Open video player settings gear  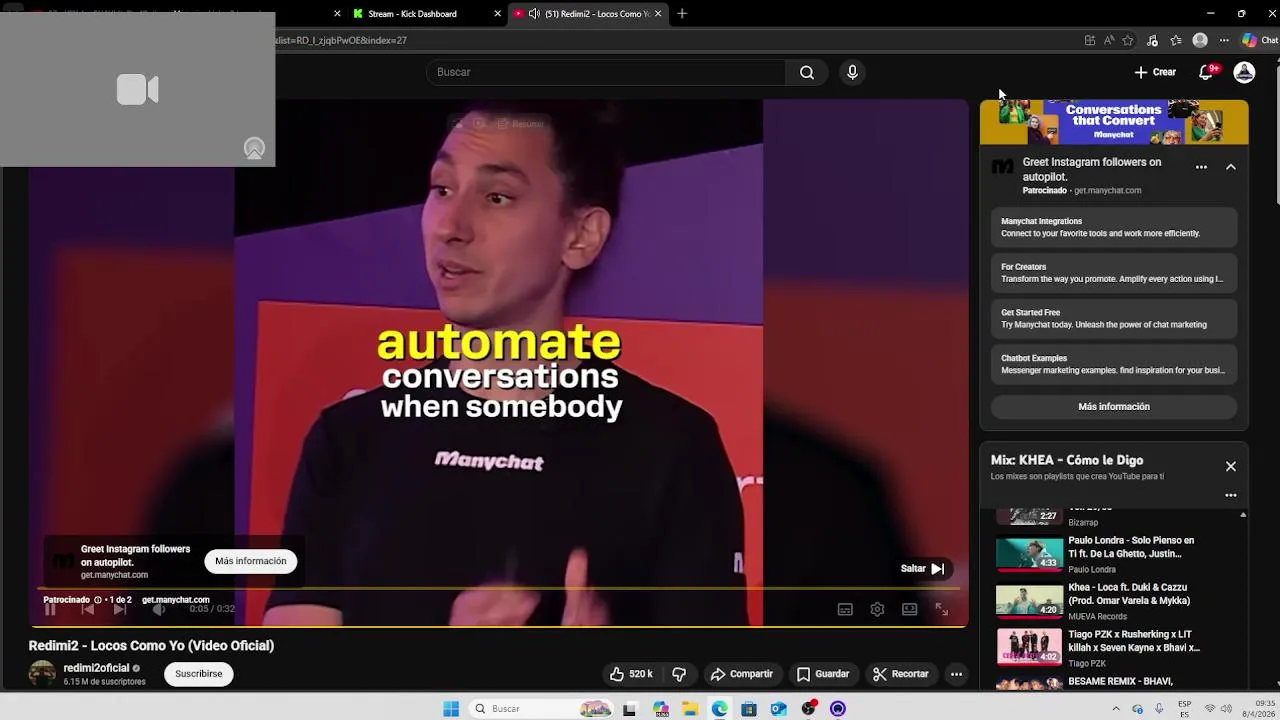(x=877, y=609)
